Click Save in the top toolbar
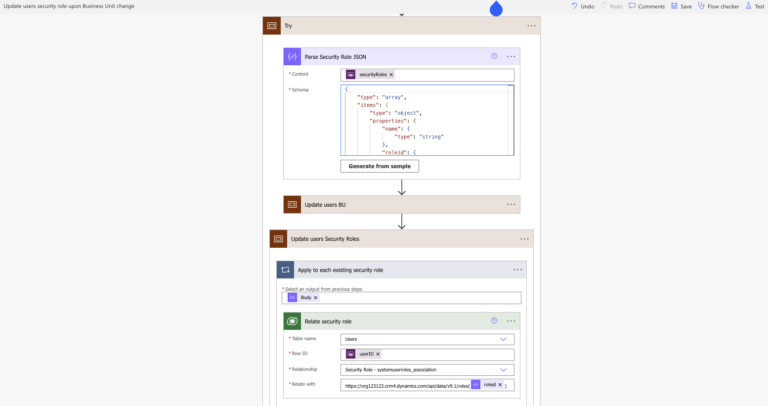The image size is (768, 406). (x=681, y=6)
